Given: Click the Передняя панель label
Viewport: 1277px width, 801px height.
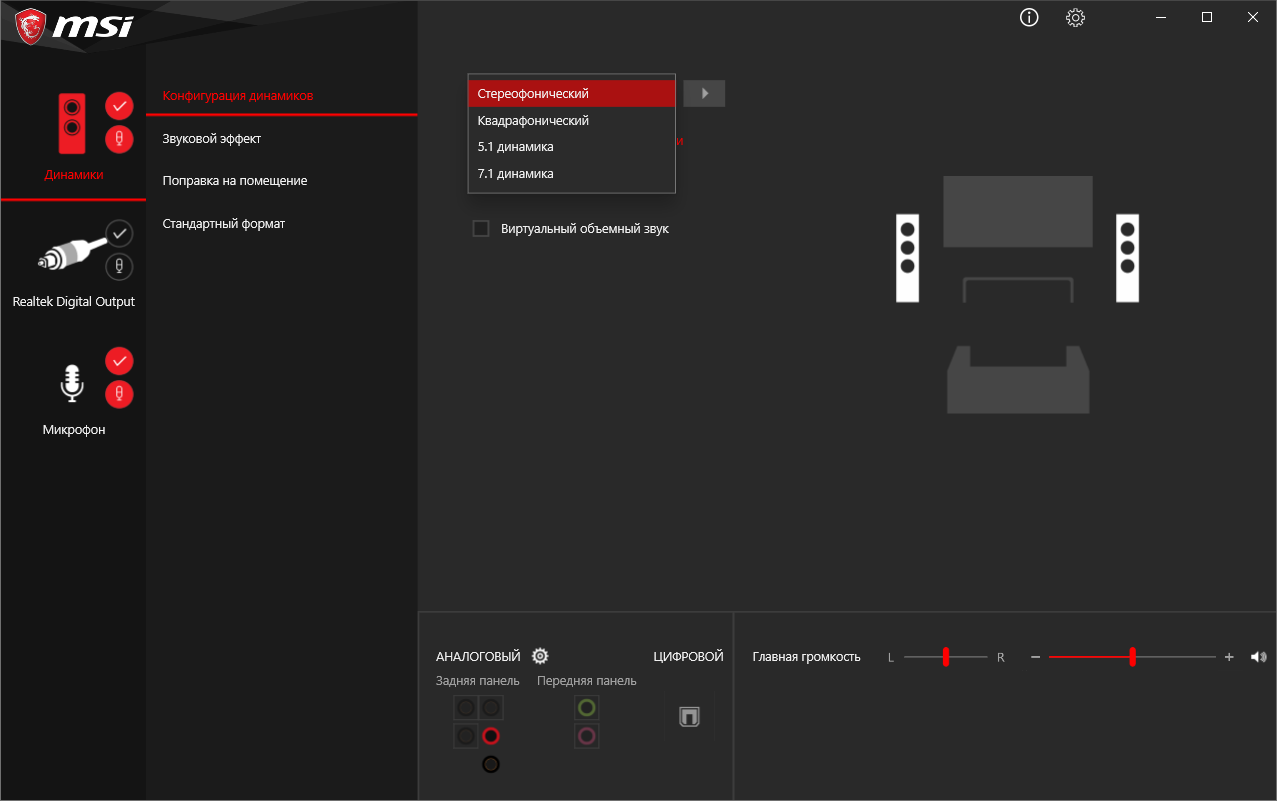Looking at the screenshot, I should [587, 681].
